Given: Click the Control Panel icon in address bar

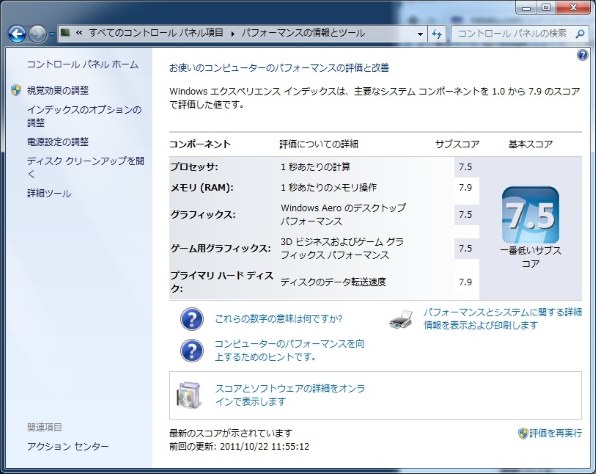Looking at the screenshot, I should (65, 33).
